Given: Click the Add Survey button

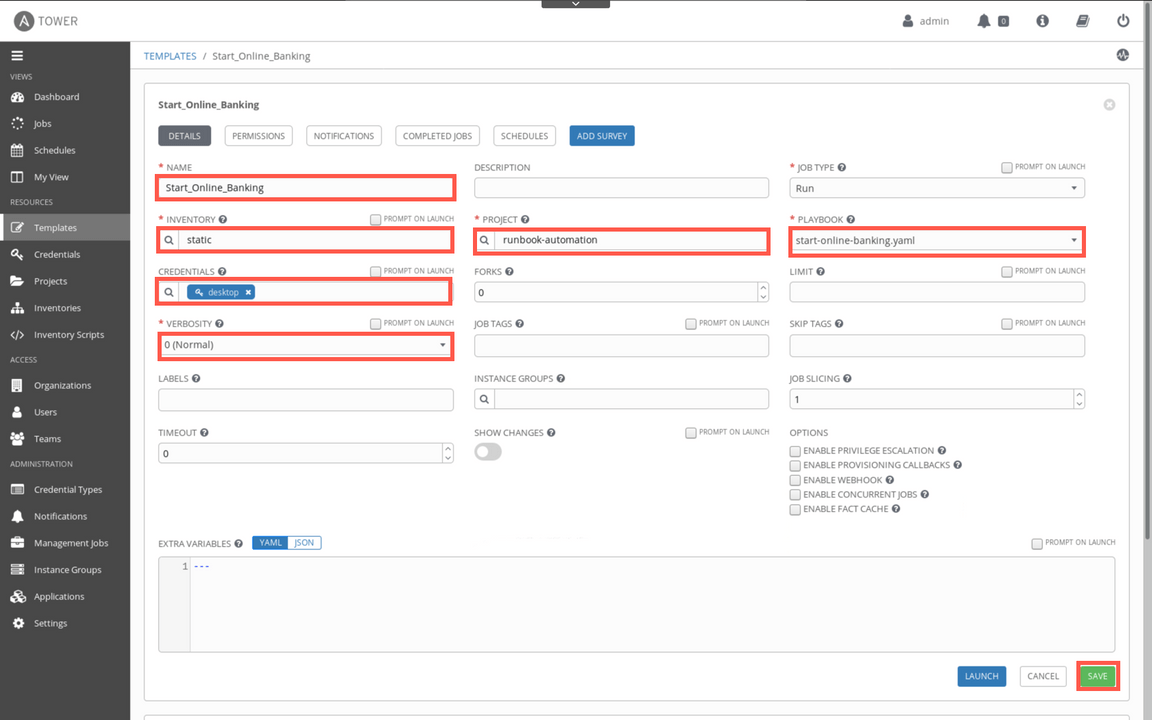Looking at the screenshot, I should coord(601,136).
